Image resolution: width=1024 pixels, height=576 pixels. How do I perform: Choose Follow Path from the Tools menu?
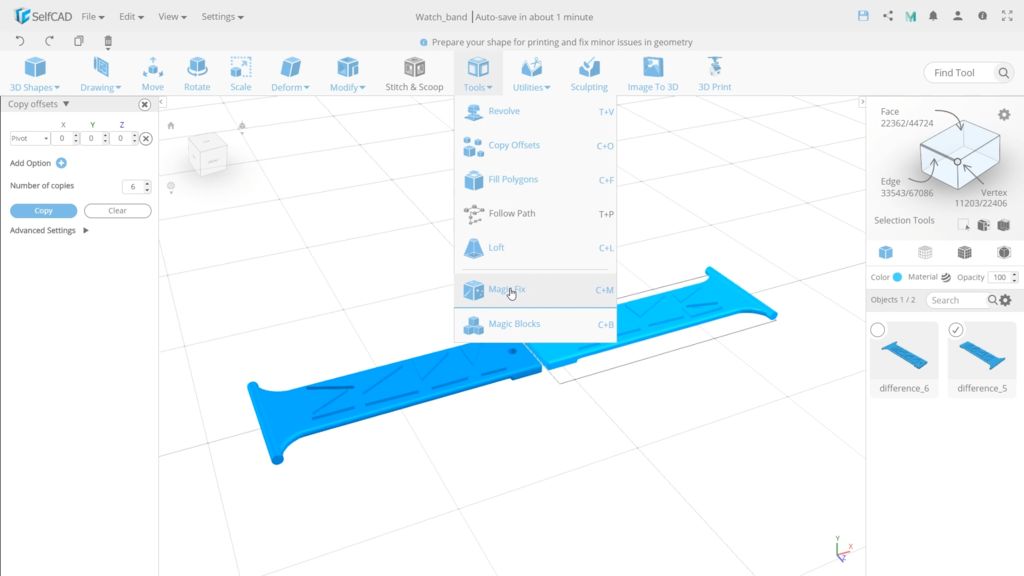click(536, 214)
